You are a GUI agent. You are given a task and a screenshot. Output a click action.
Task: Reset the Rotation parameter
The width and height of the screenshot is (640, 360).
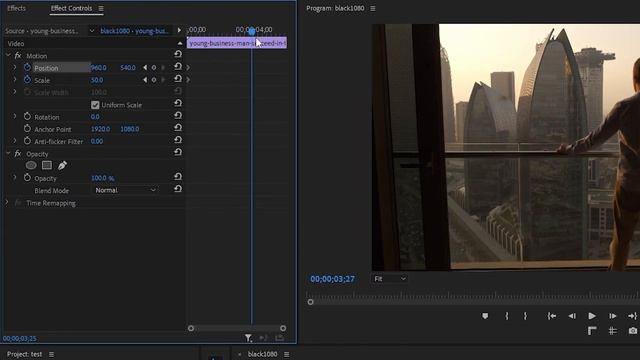point(178,115)
